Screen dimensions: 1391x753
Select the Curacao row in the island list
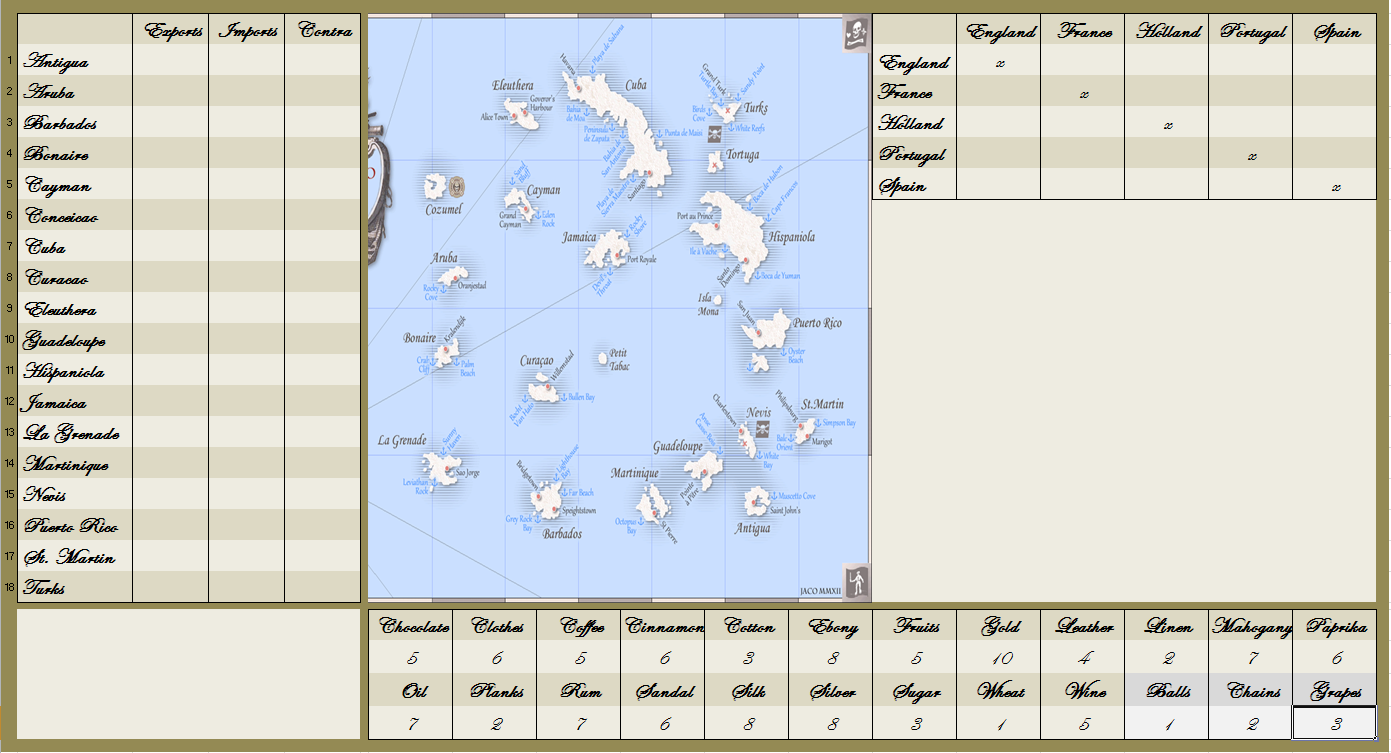click(189, 278)
